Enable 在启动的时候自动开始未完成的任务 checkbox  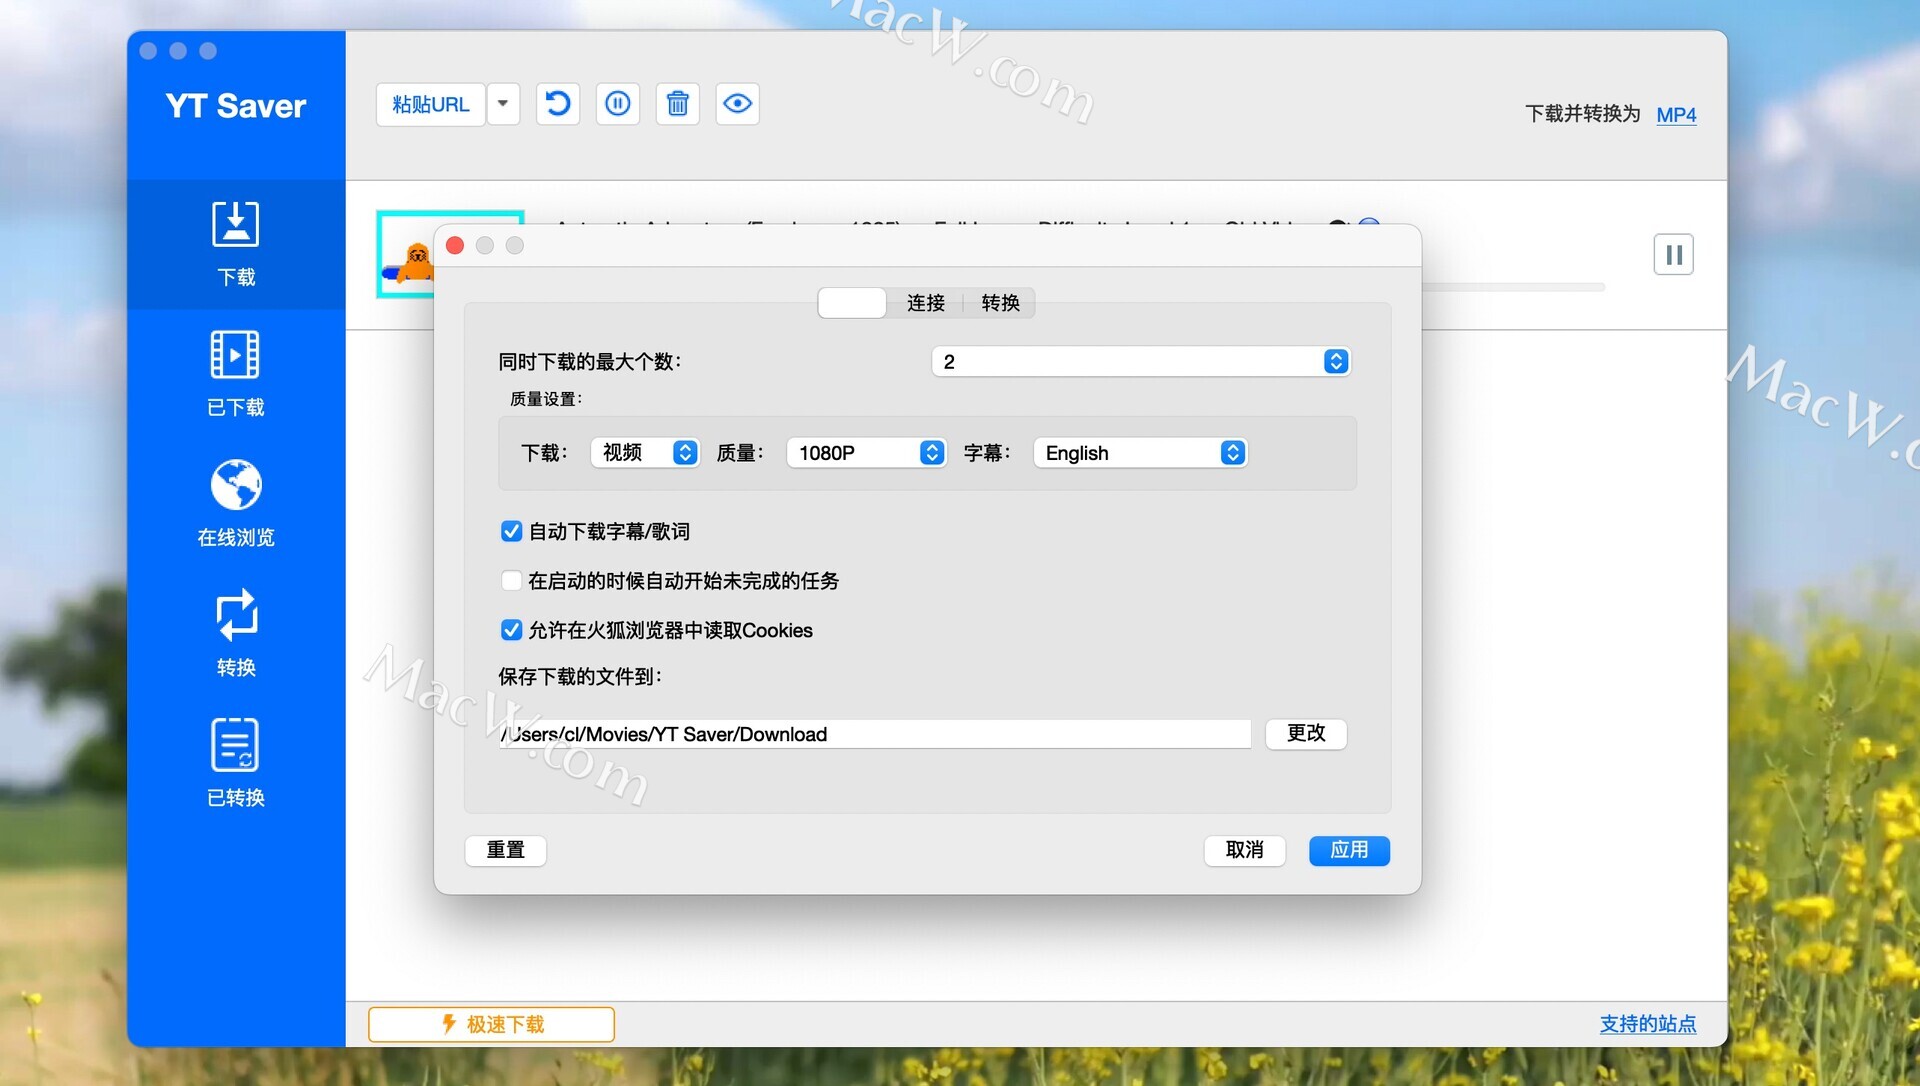[511, 580]
